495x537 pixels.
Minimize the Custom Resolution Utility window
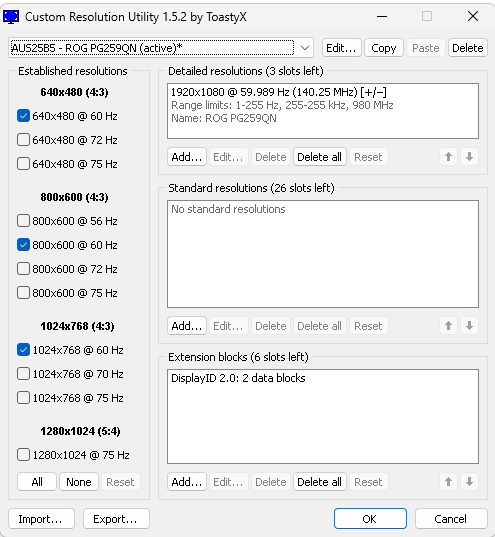click(382, 16)
